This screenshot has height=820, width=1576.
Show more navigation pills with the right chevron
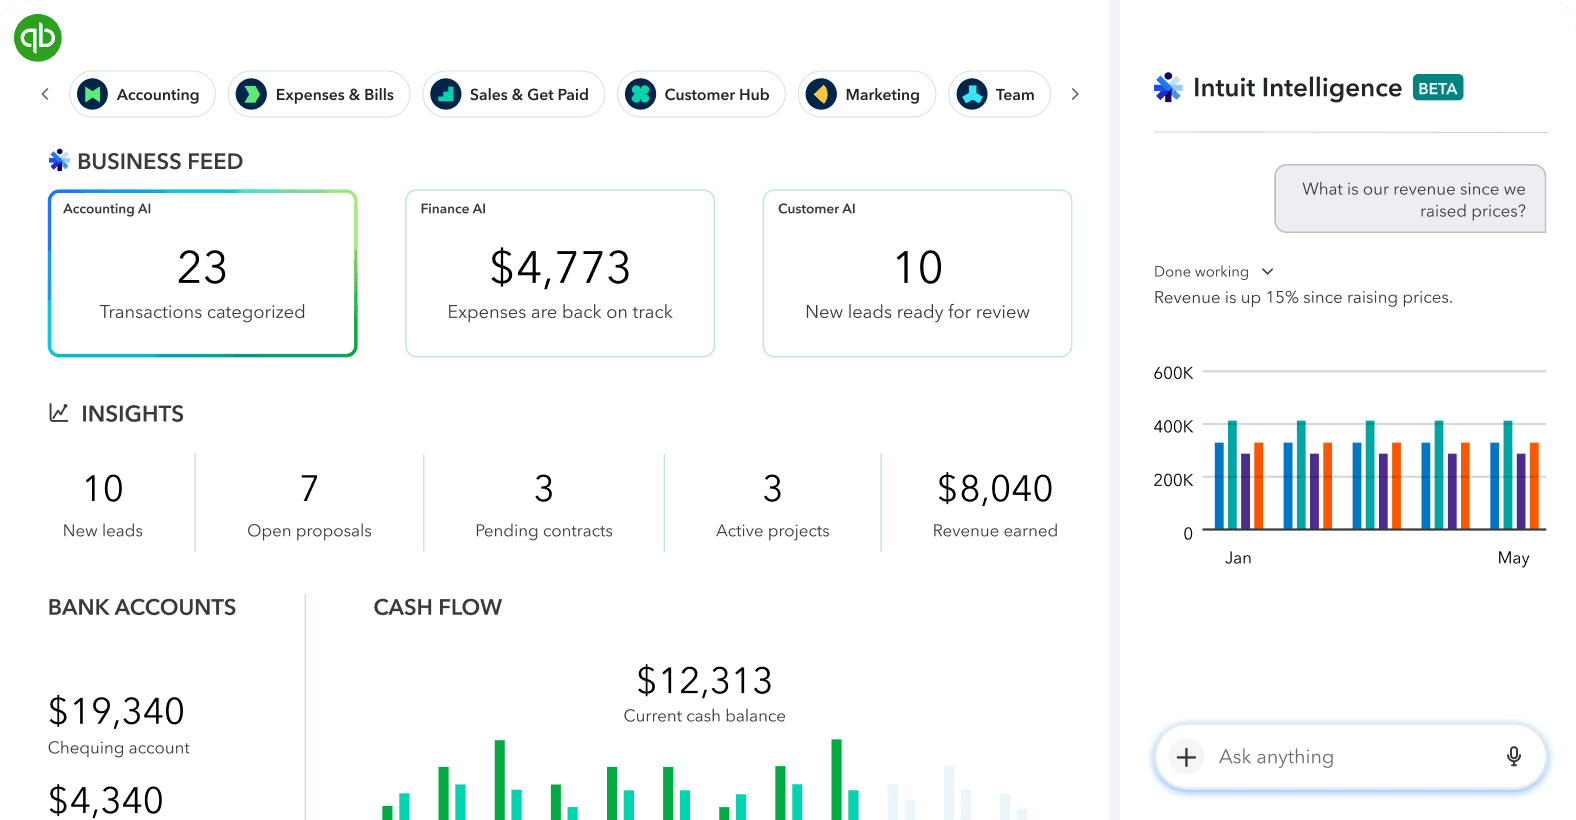click(1075, 94)
